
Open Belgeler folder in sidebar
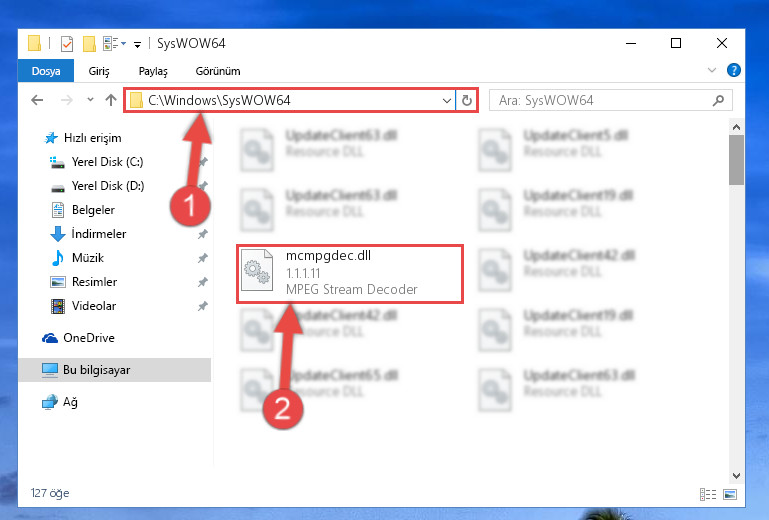[x=93, y=210]
